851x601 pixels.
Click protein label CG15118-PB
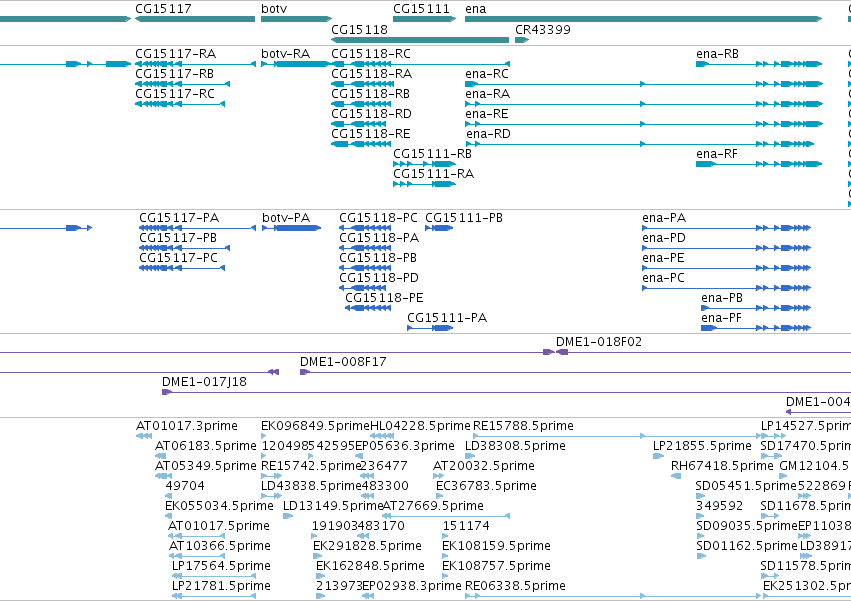point(378,258)
